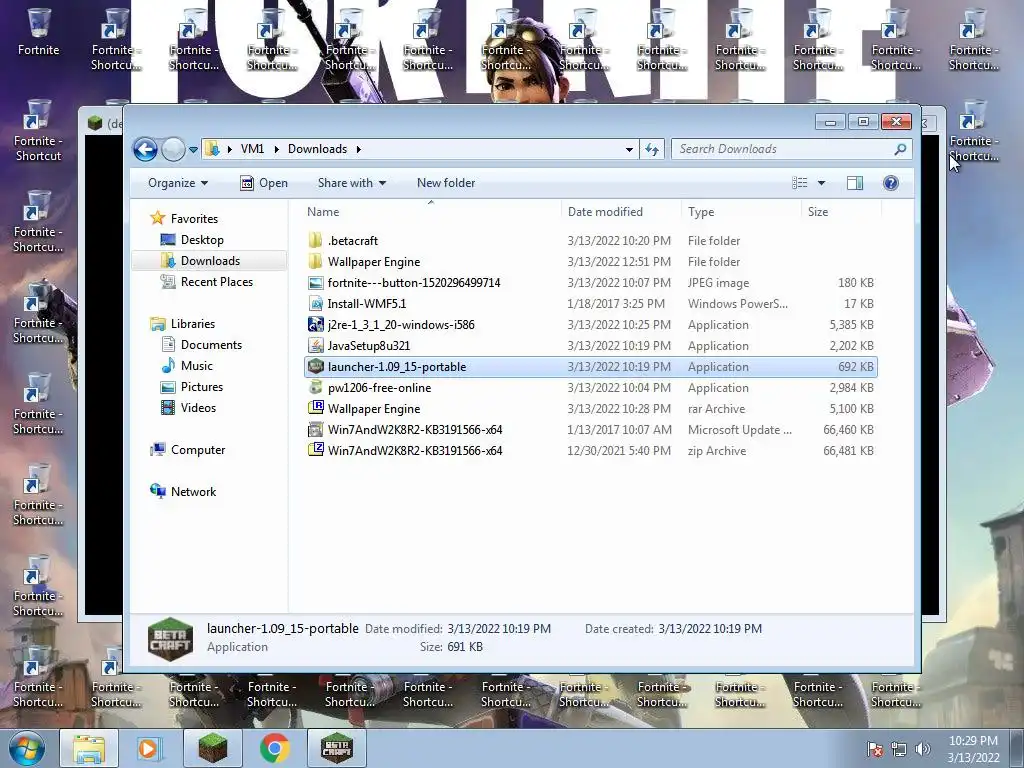Select the Wallpaper Engine folder icon
This screenshot has width=1024, height=768.
(x=315, y=261)
